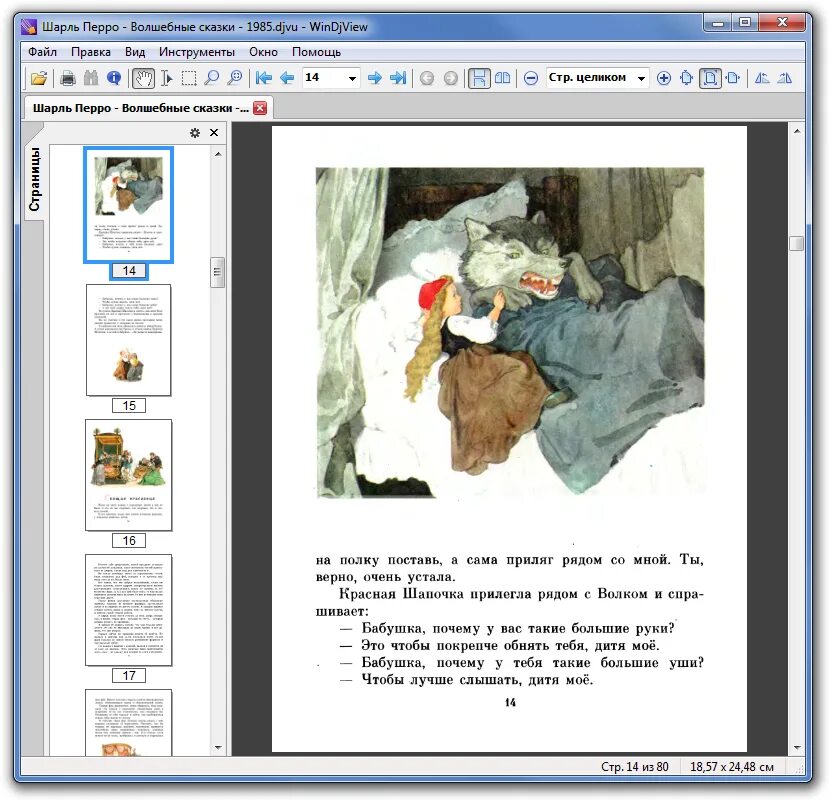Select page 16 thumbnail

click(x=129, y=475)
